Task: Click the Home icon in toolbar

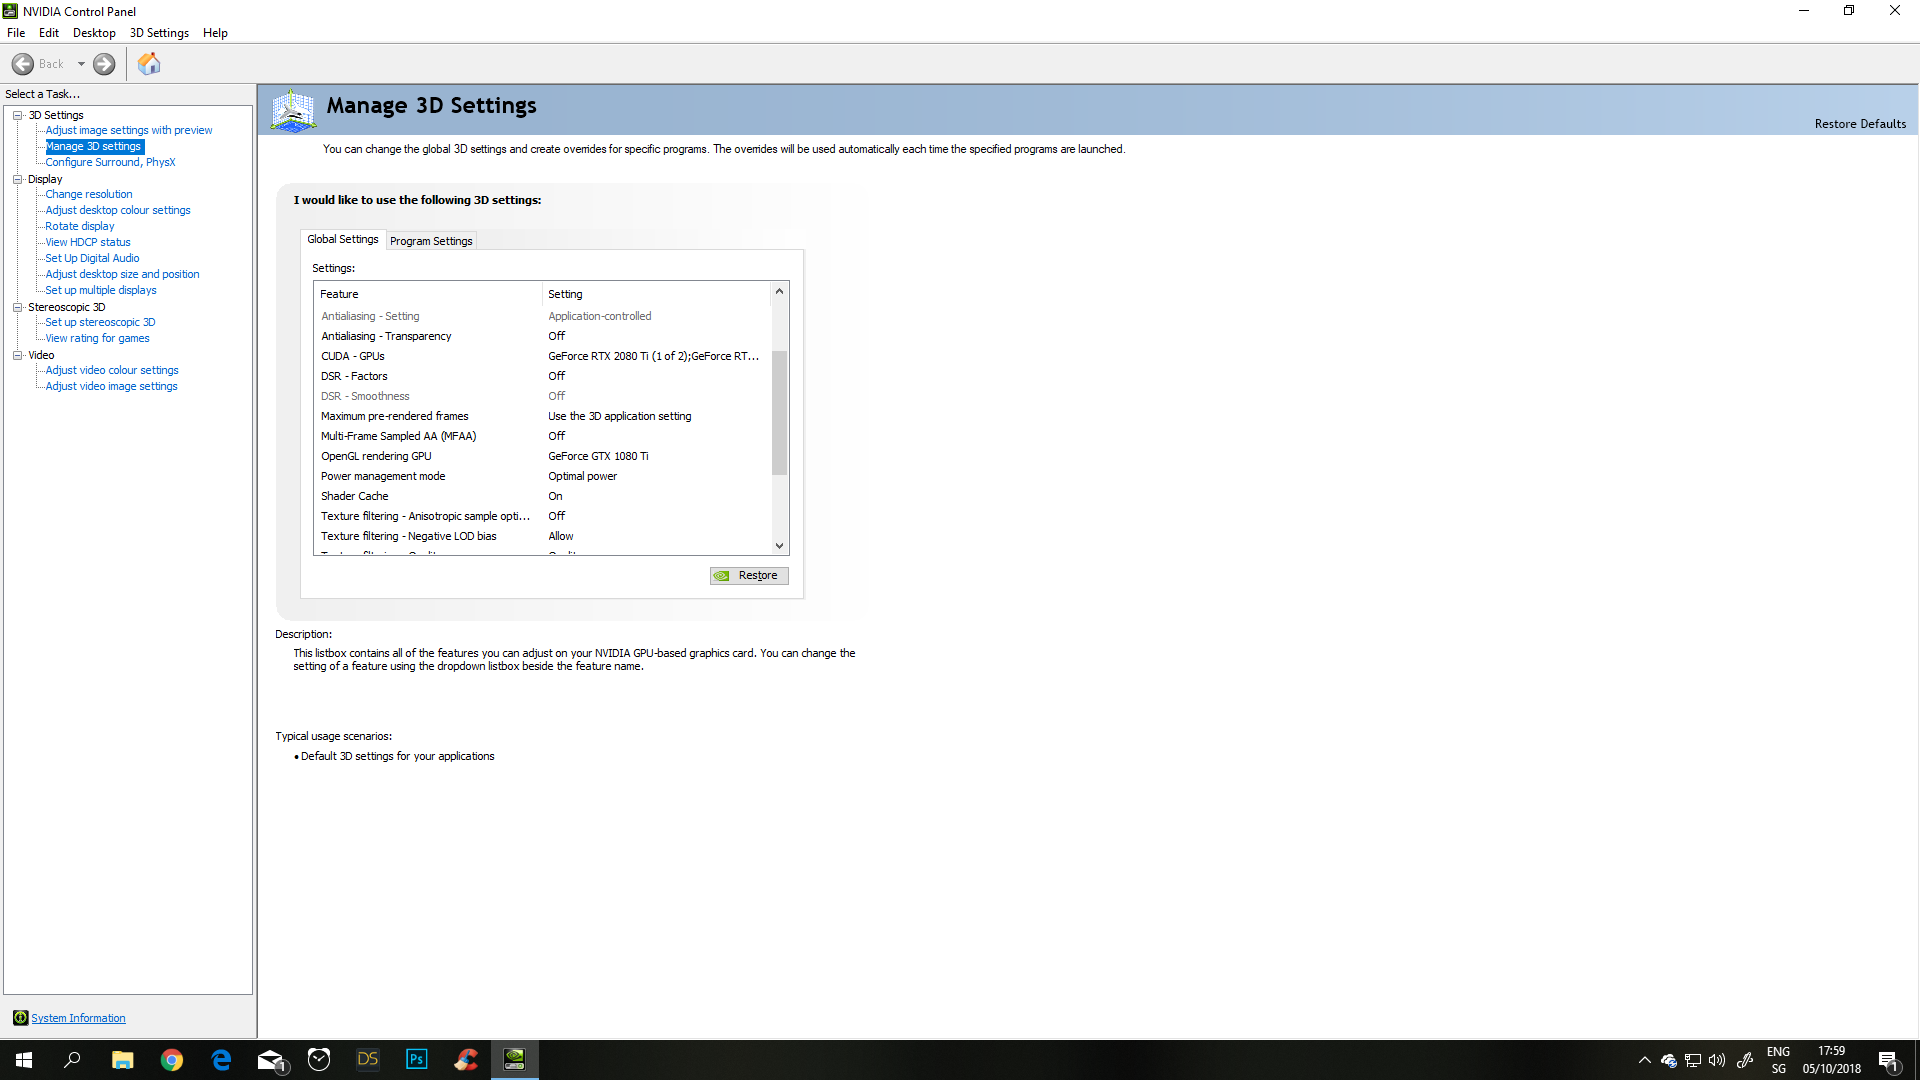Action: (x=149, y=64)
